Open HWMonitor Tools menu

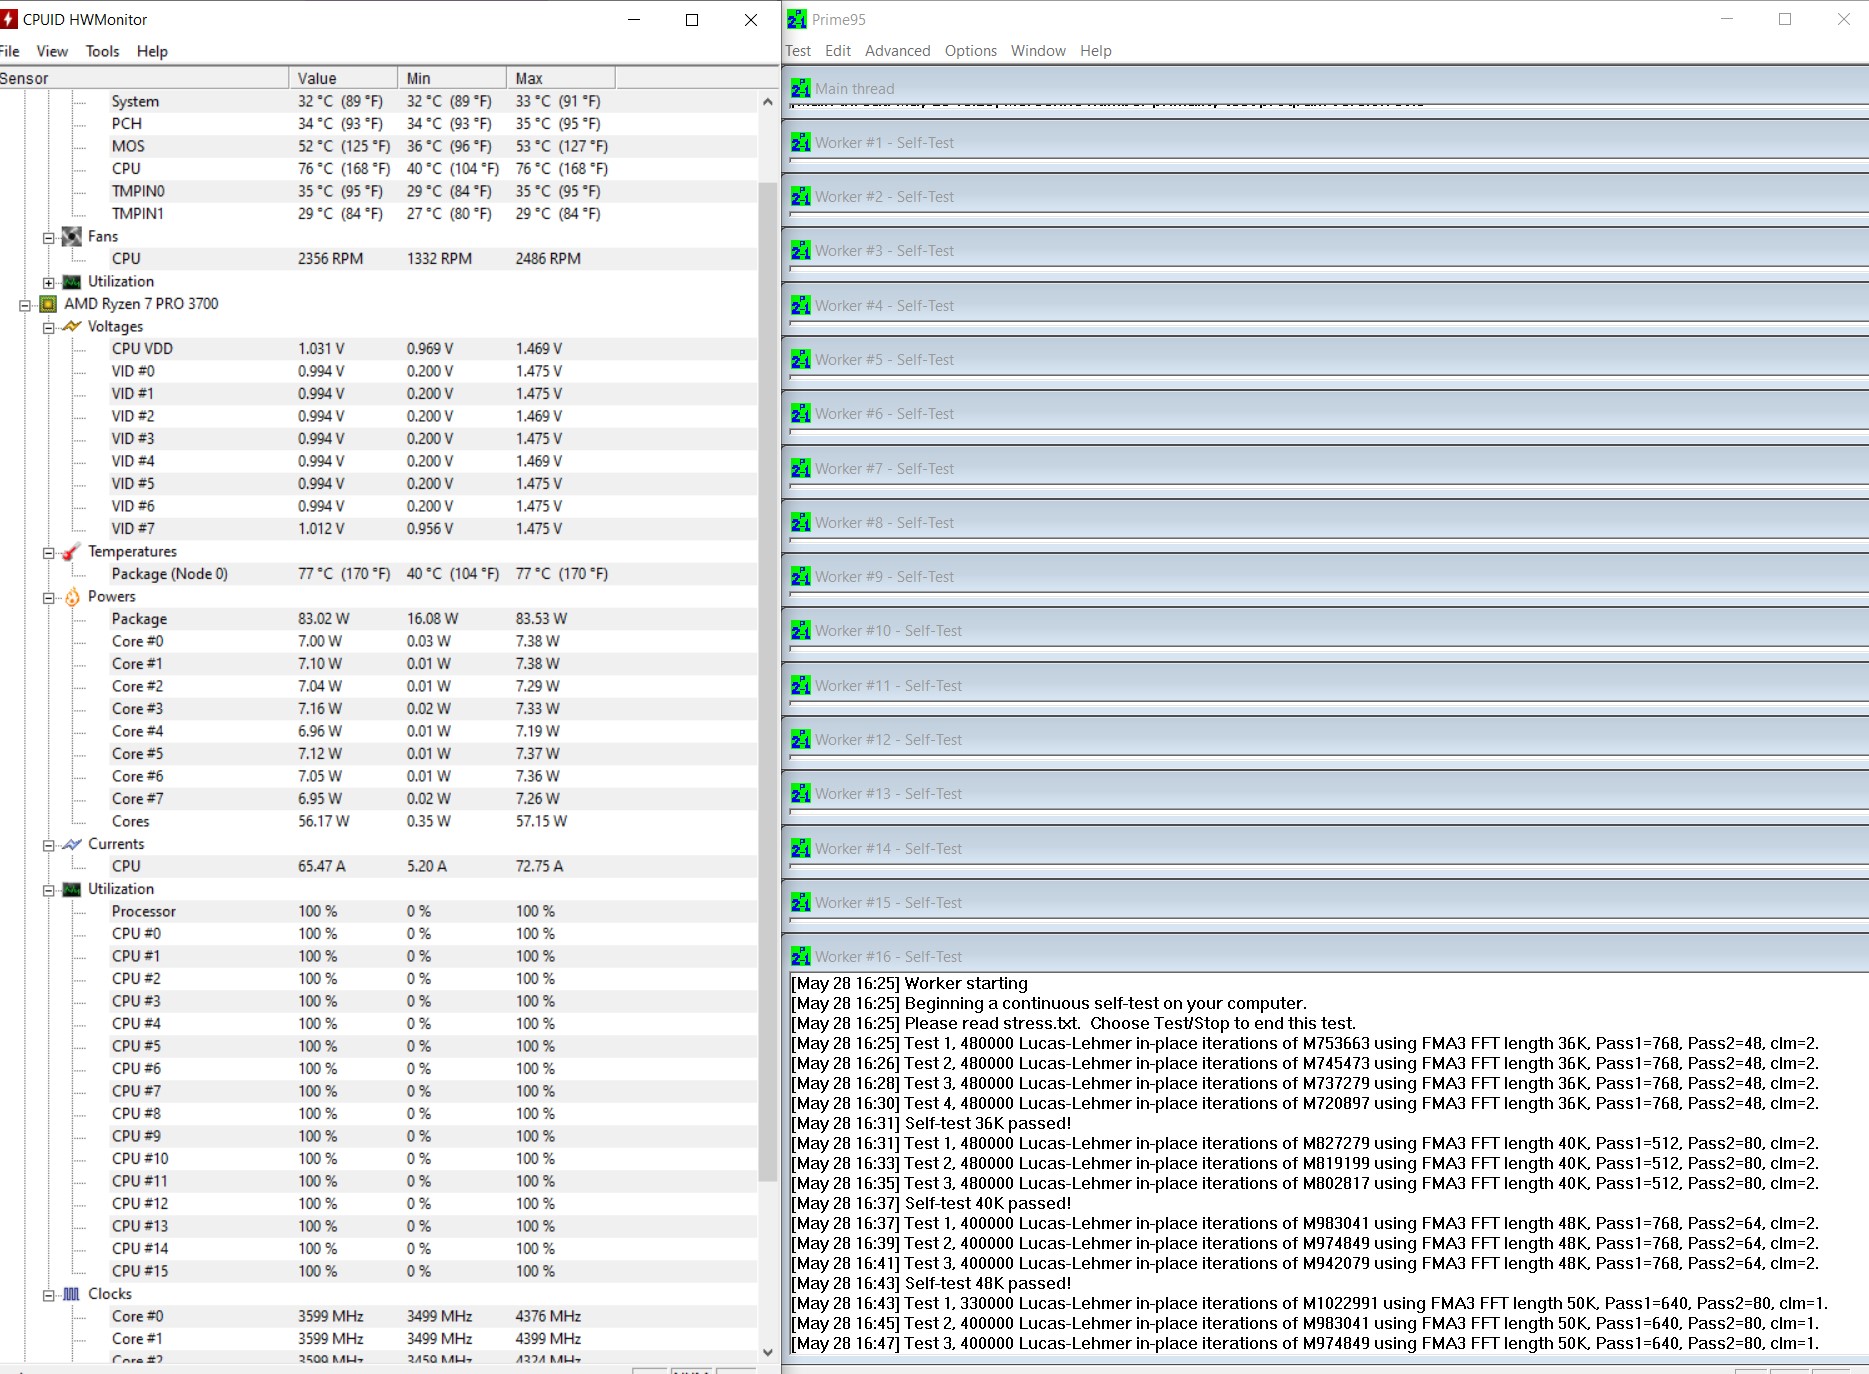pos(102,51)
